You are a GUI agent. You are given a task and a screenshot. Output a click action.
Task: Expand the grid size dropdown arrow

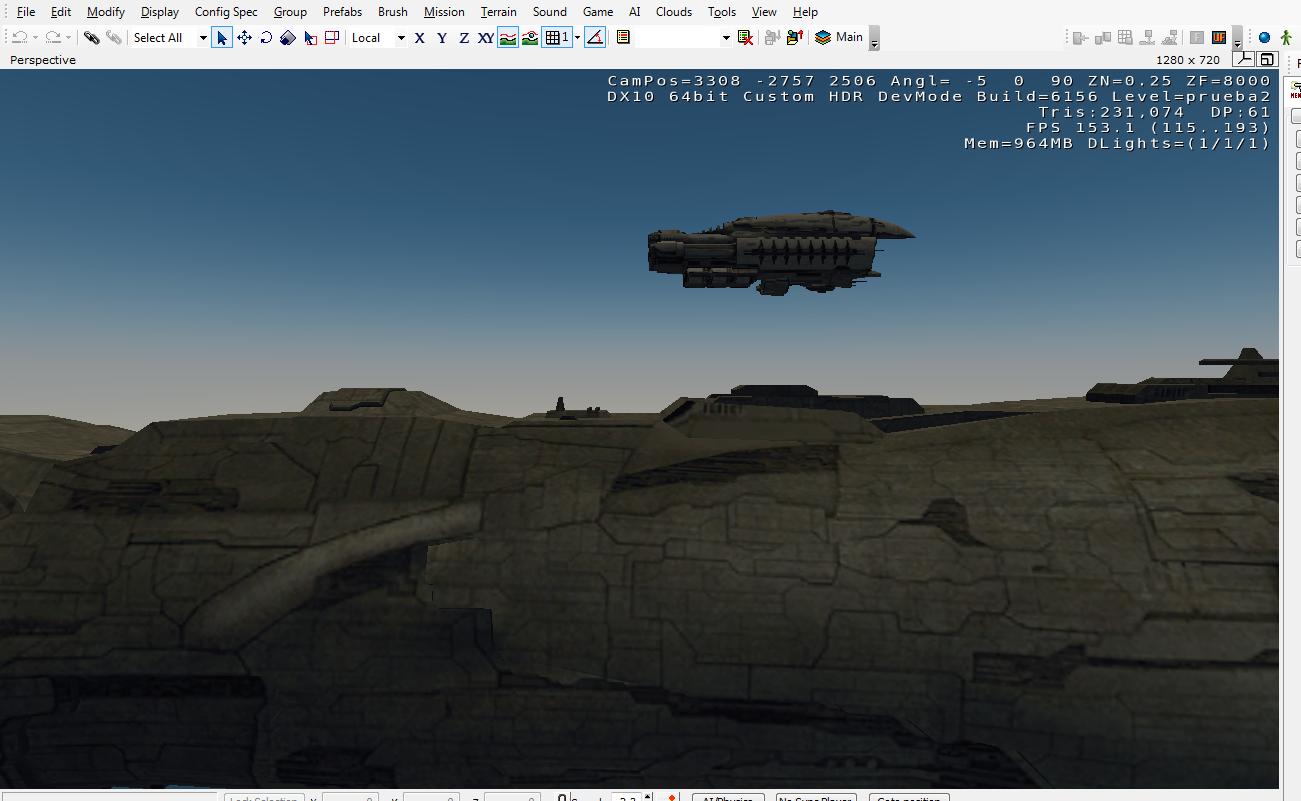coord(577,38)
